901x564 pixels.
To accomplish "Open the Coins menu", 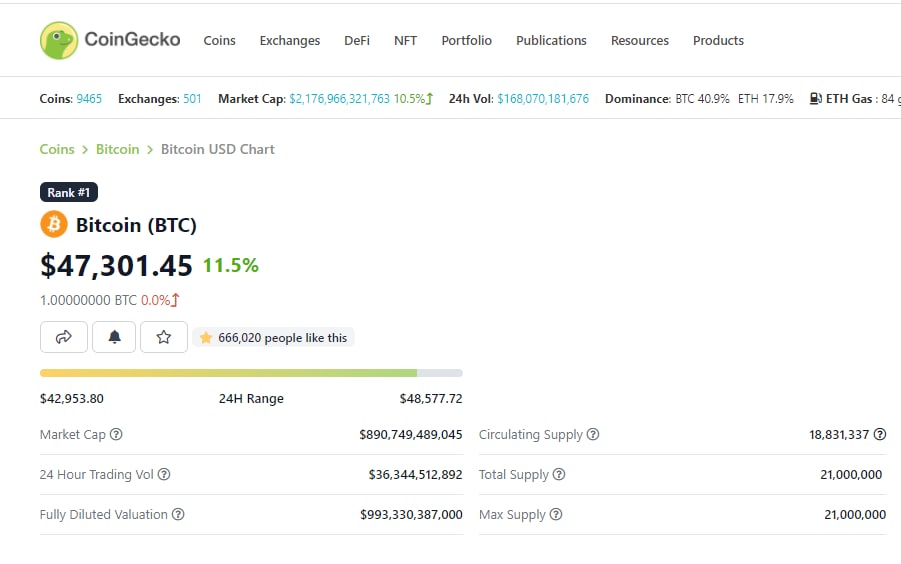I will (220, 41).
